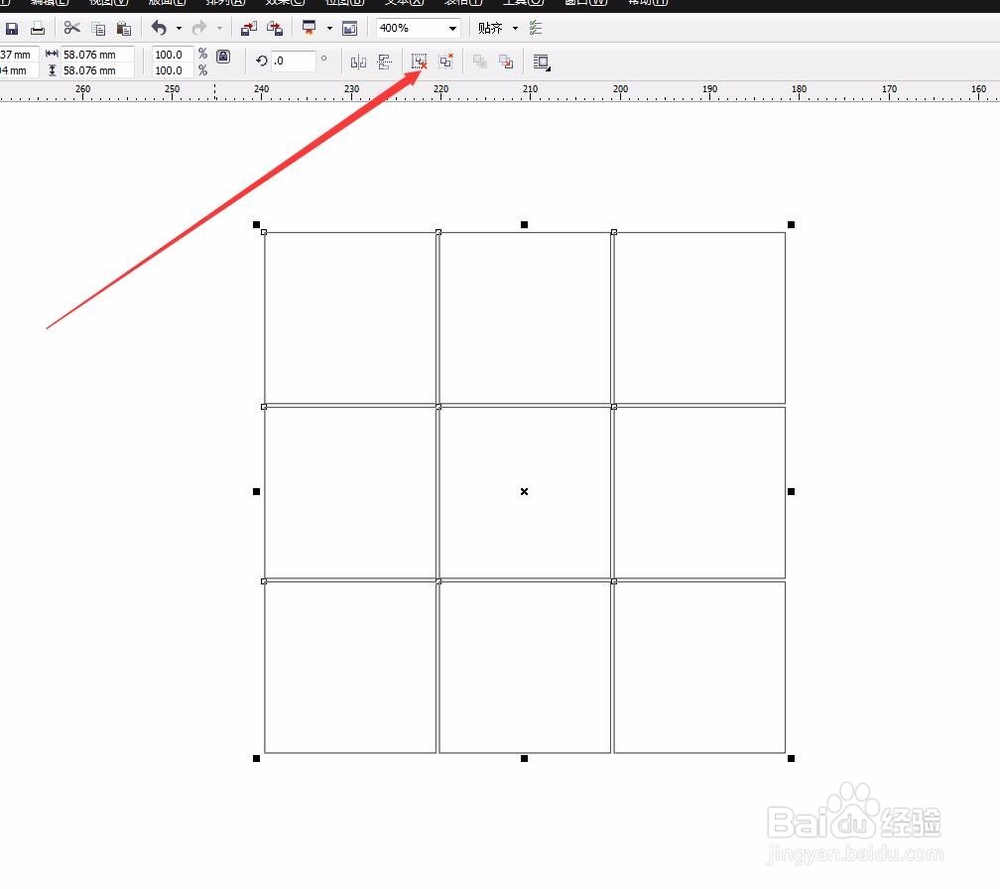The height and width of the screenshot is (889, 1000).
Task: Click the Undo arrow
Action: (159, 28)
